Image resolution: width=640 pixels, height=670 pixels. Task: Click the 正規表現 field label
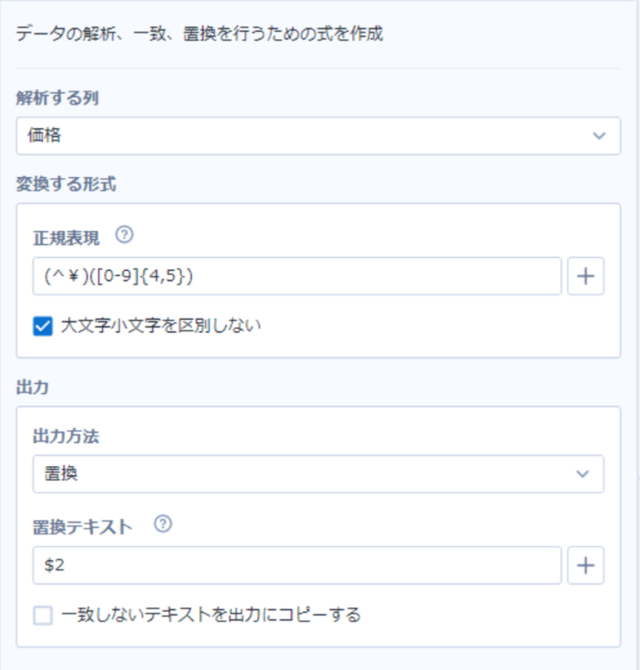pyautogui.click(x=66, y=238)
